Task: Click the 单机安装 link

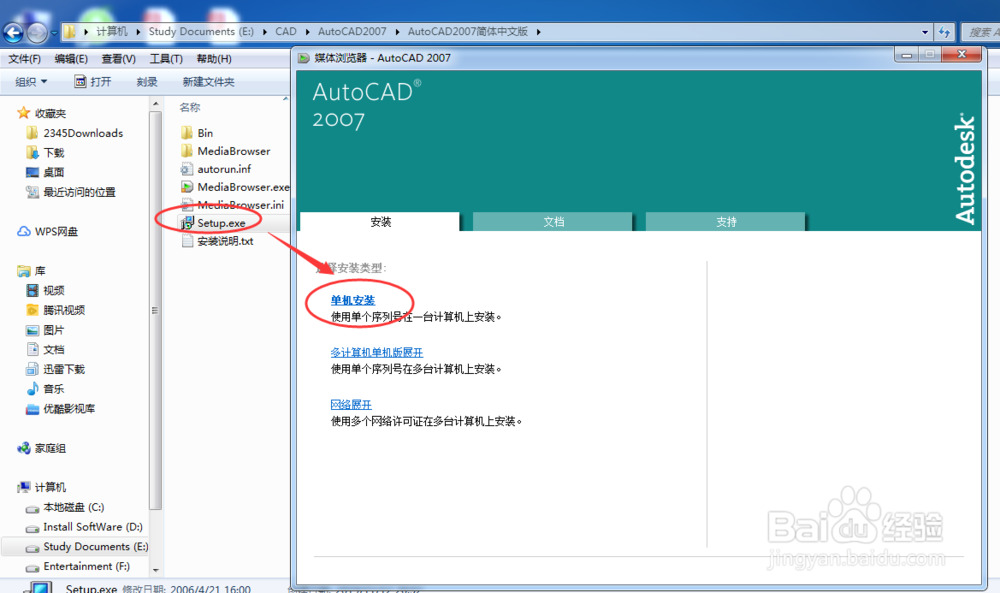Action: [x=353, y=300]
